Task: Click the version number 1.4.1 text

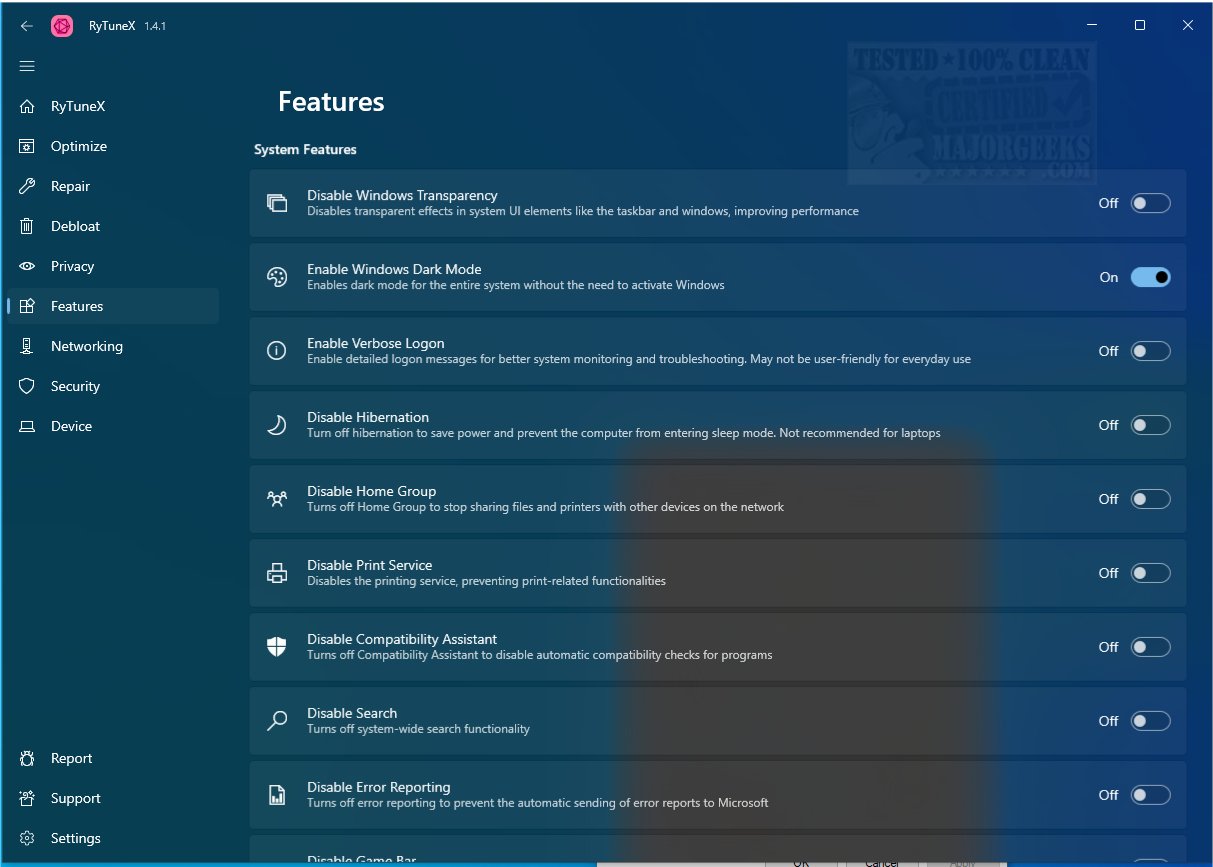Action: click(155, 26)
